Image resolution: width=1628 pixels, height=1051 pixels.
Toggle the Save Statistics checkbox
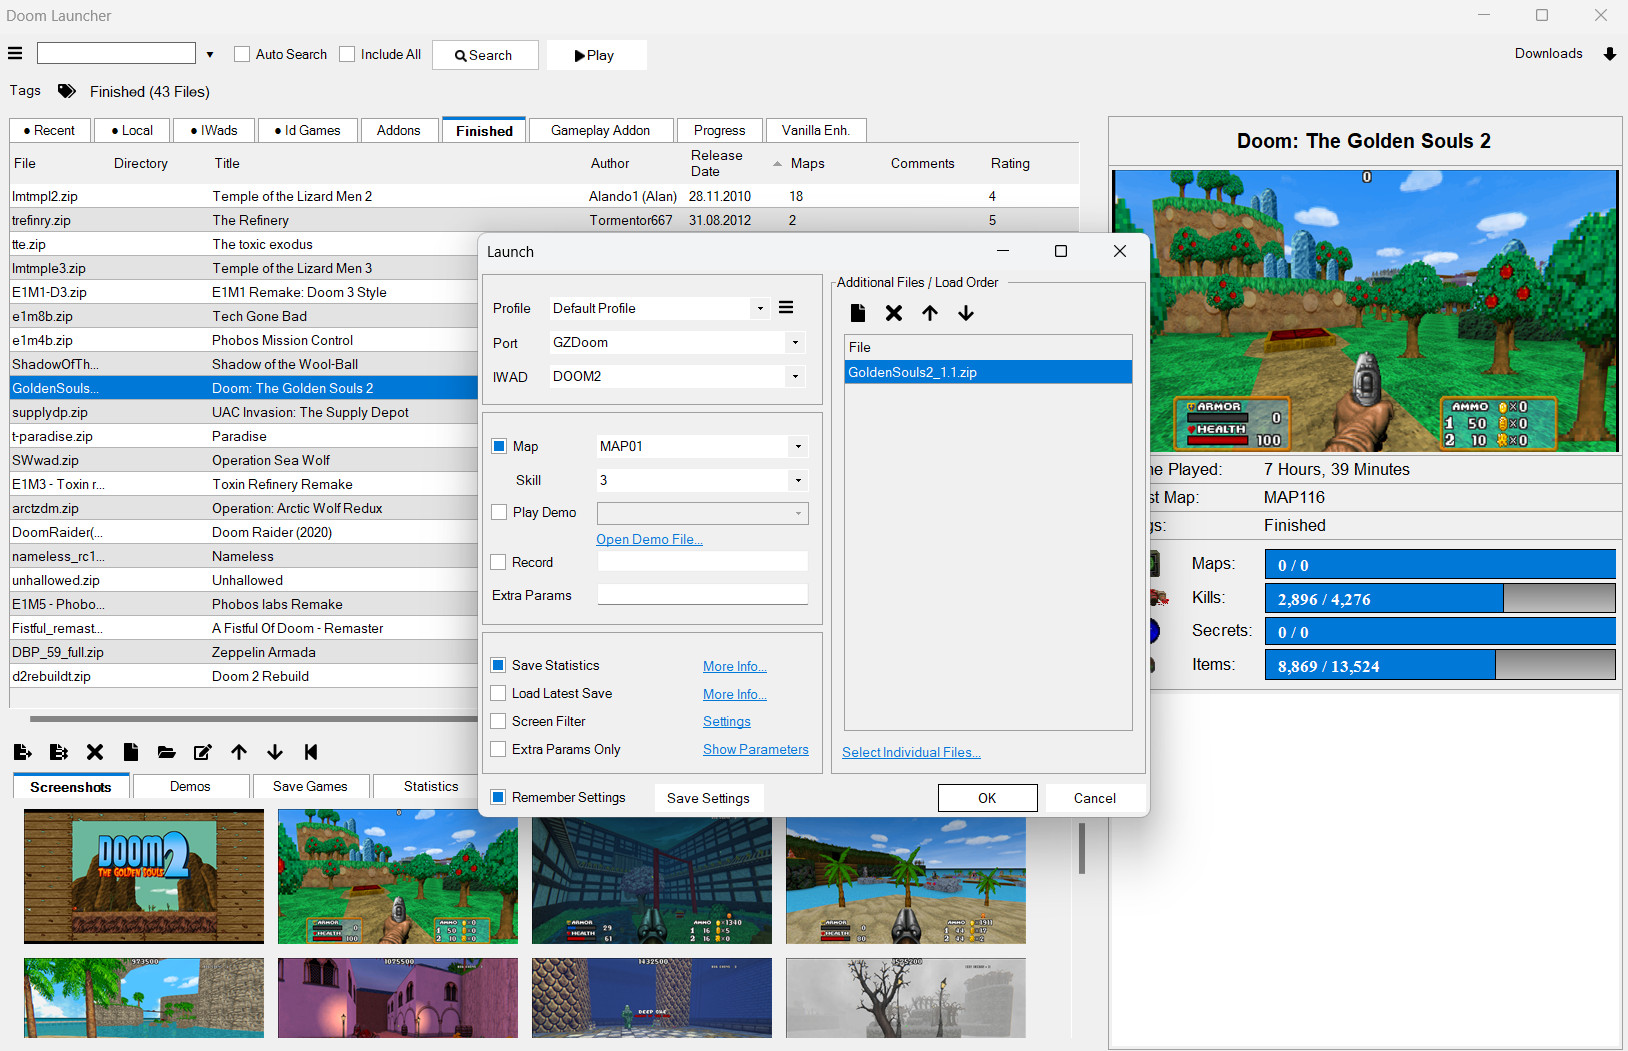click(498, 665)
